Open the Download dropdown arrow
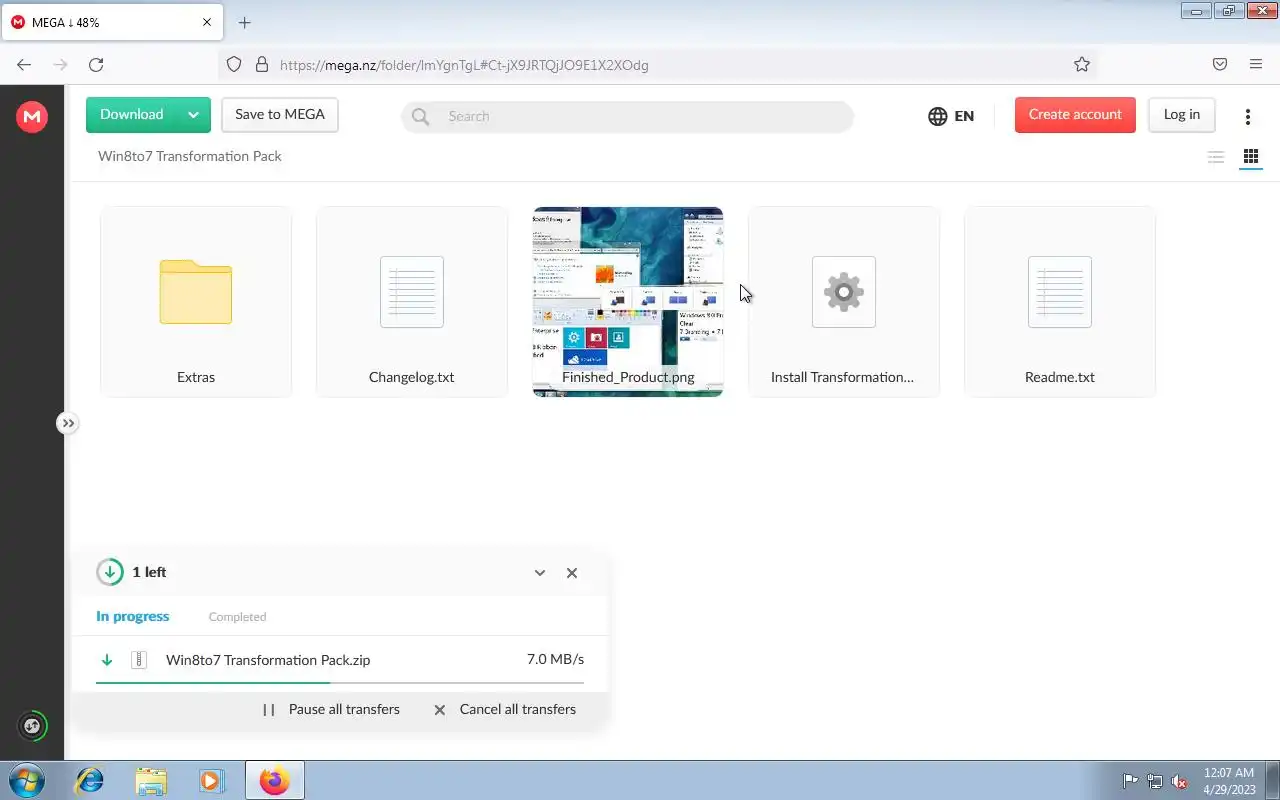Image resolution: width=1280 pixels, height=800 pixels. (193, 115)
